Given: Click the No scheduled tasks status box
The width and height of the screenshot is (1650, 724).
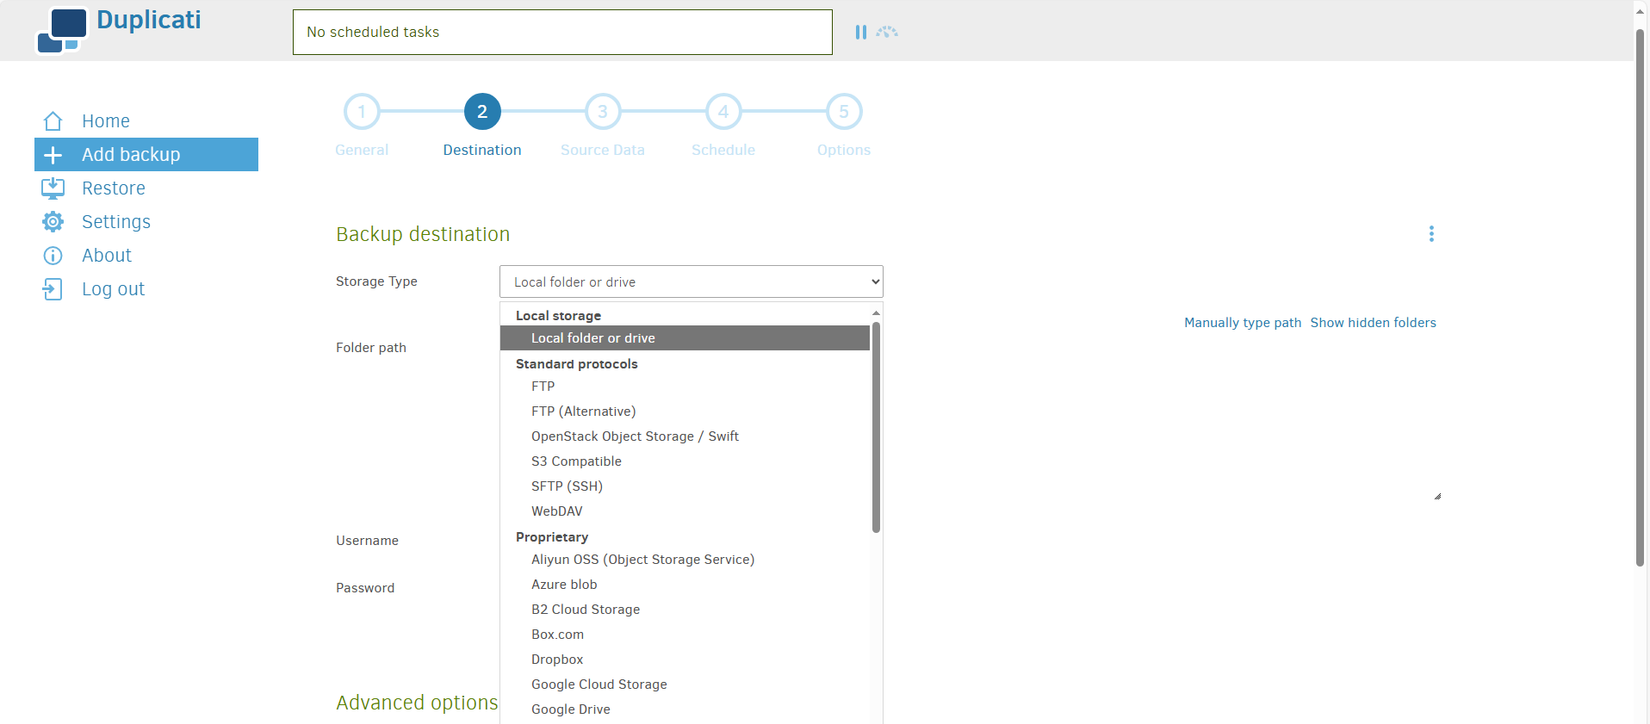Looking at the screenshot, I should pyautogui.click(x=563, y=32).
